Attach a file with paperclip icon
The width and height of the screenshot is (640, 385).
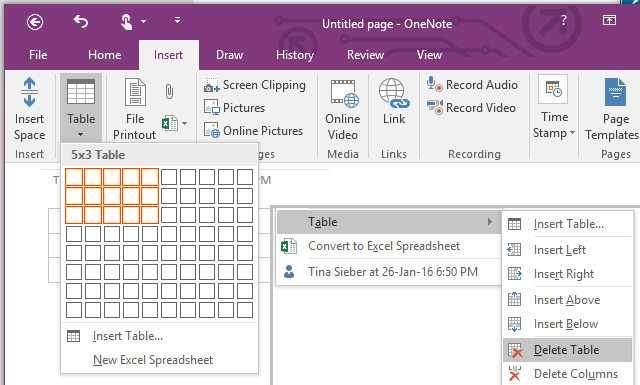(169, 91)
